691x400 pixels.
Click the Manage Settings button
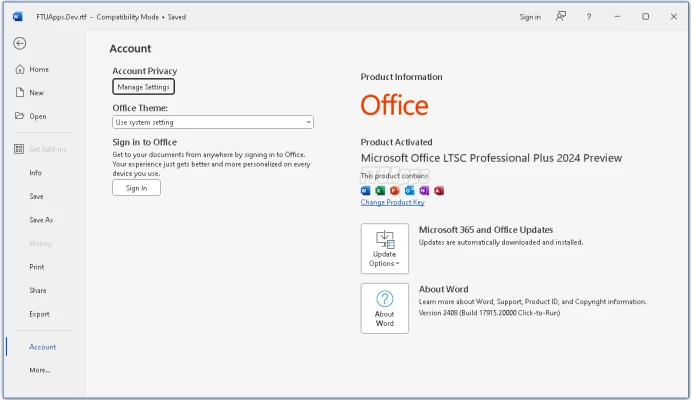point(143,87)
